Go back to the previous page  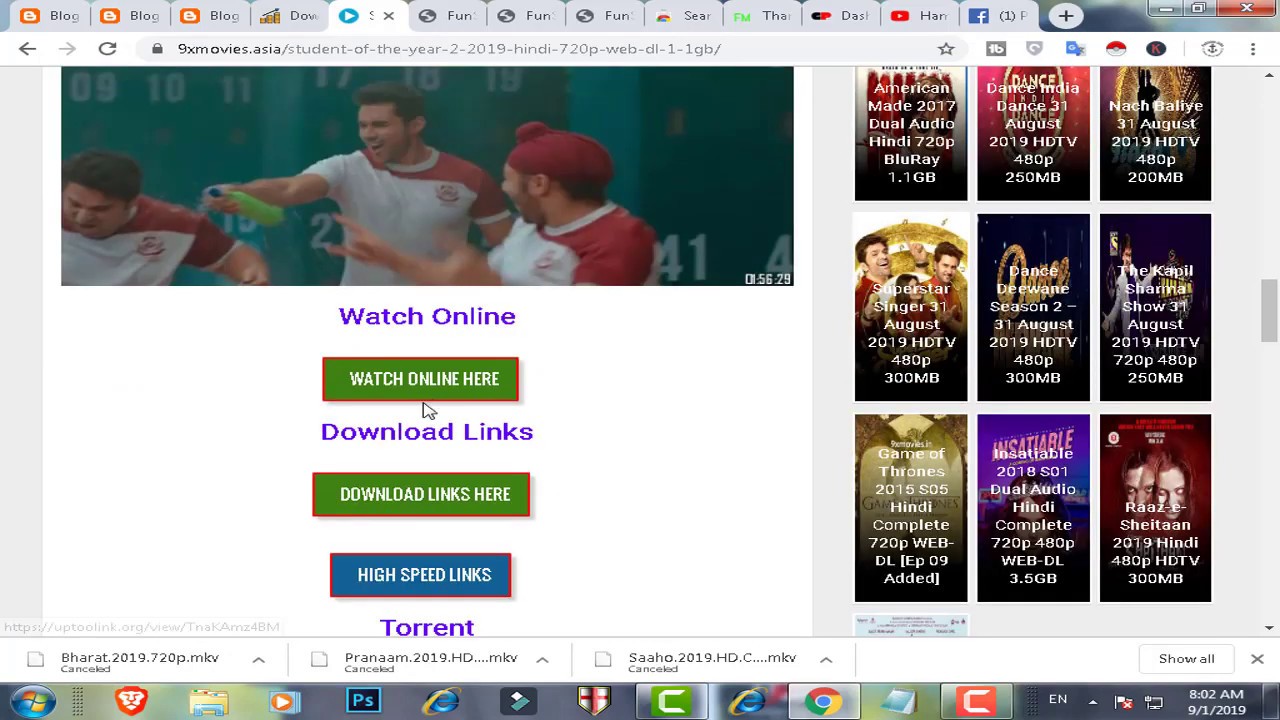pyautogui.click(x=28, y=48)
